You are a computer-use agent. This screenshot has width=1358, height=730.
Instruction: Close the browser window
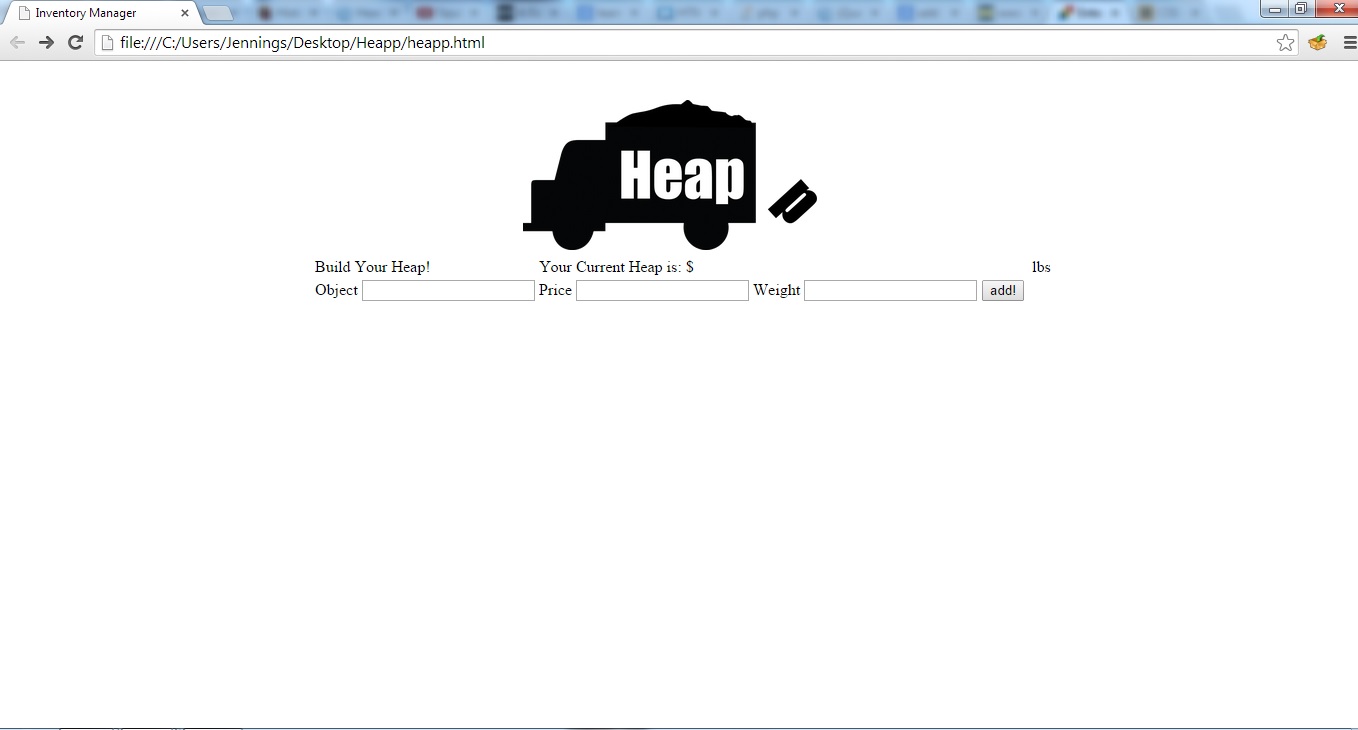[1338, 9]
